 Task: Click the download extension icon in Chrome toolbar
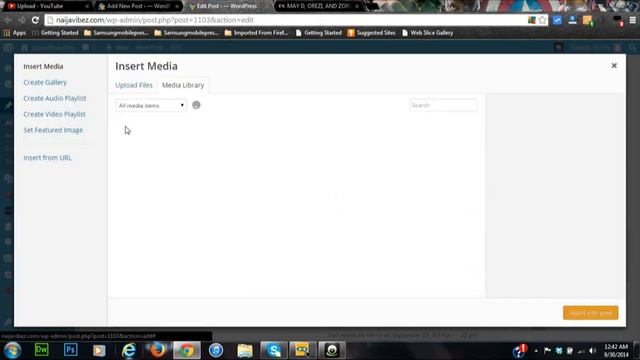572,20
